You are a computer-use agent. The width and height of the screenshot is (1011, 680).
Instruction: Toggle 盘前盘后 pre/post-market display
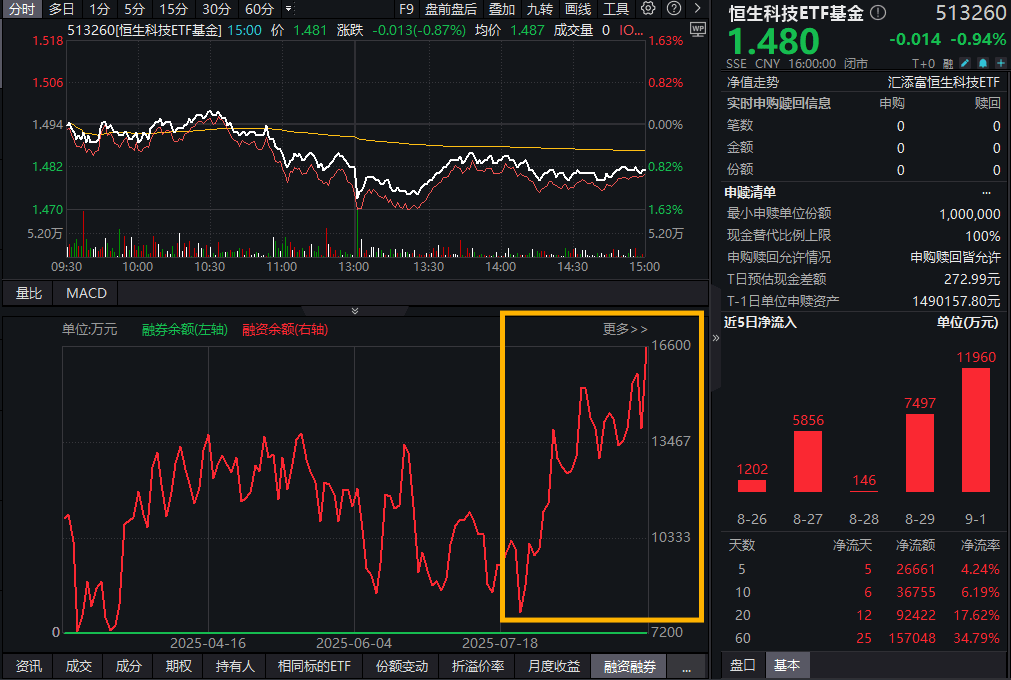point(450,9)
